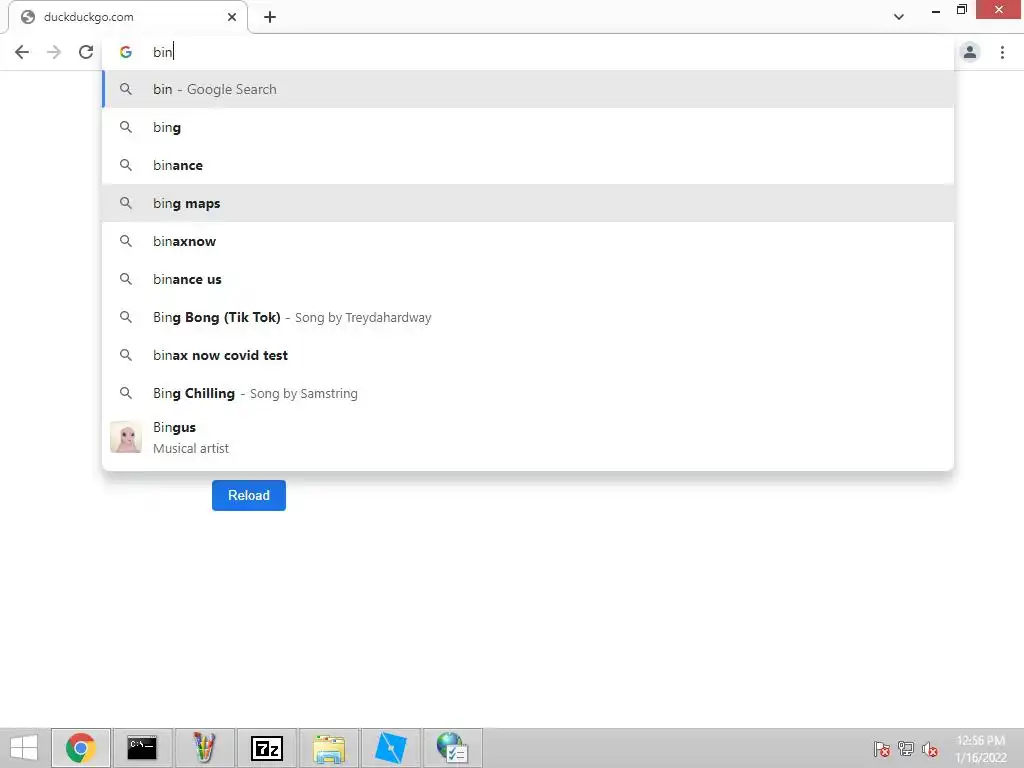
Task: Choose the 'binance us' suggestion
Action: coord(528,279)
